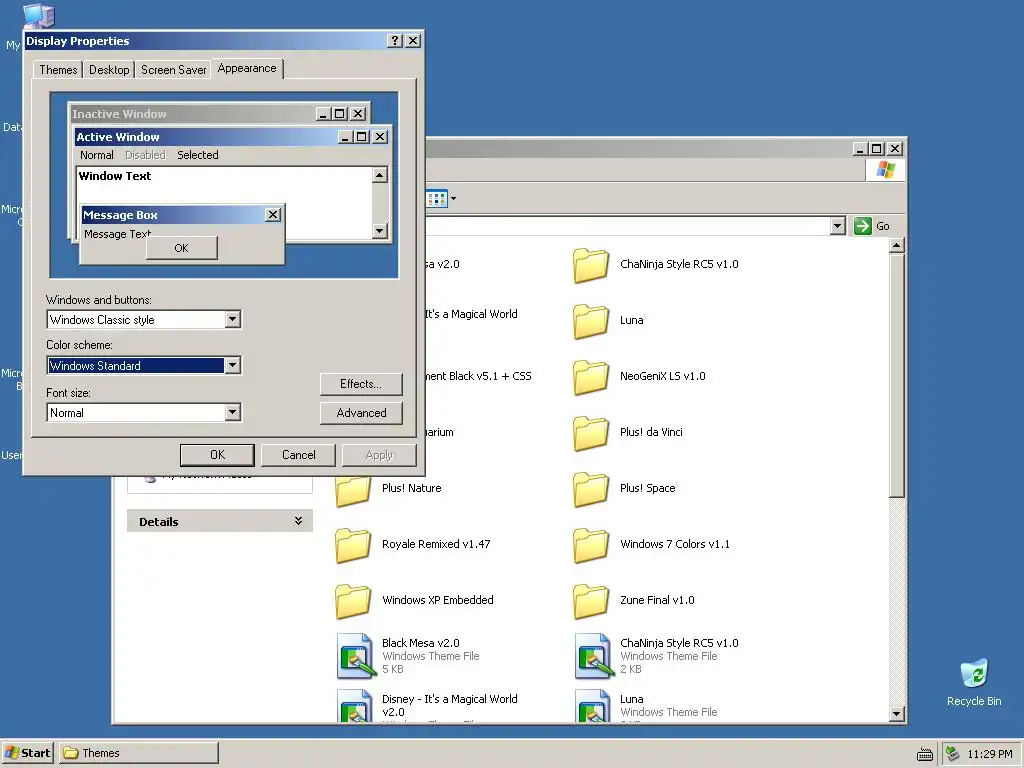Open the Explorer address bar dropdown arrow
Image resolution: width=1024 pixels, height=768 pixels.
(x=838, y=226)
